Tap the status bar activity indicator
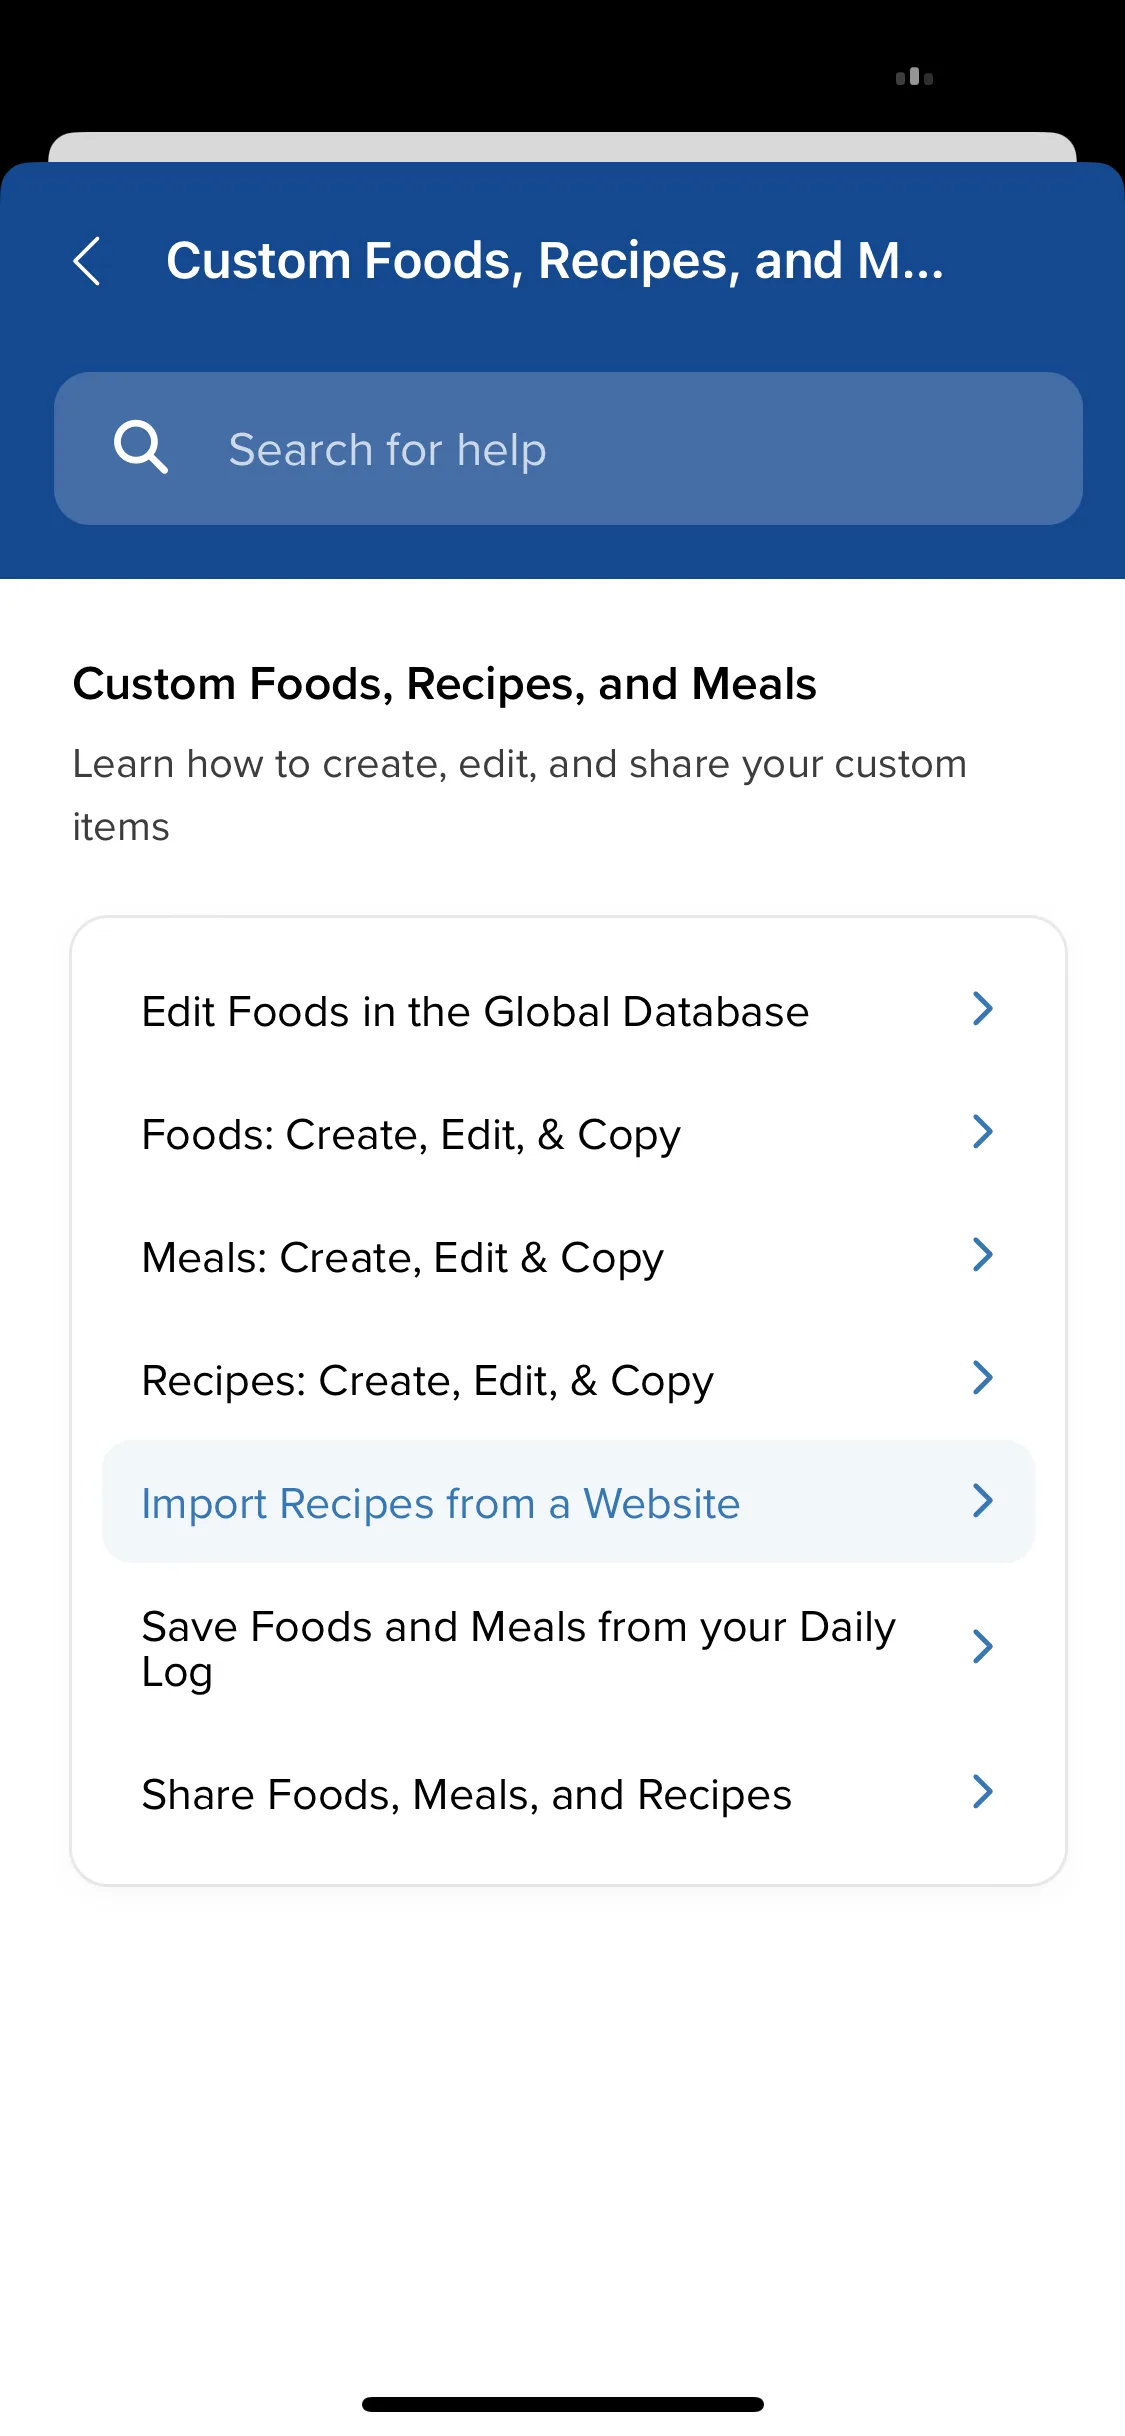 914,77
